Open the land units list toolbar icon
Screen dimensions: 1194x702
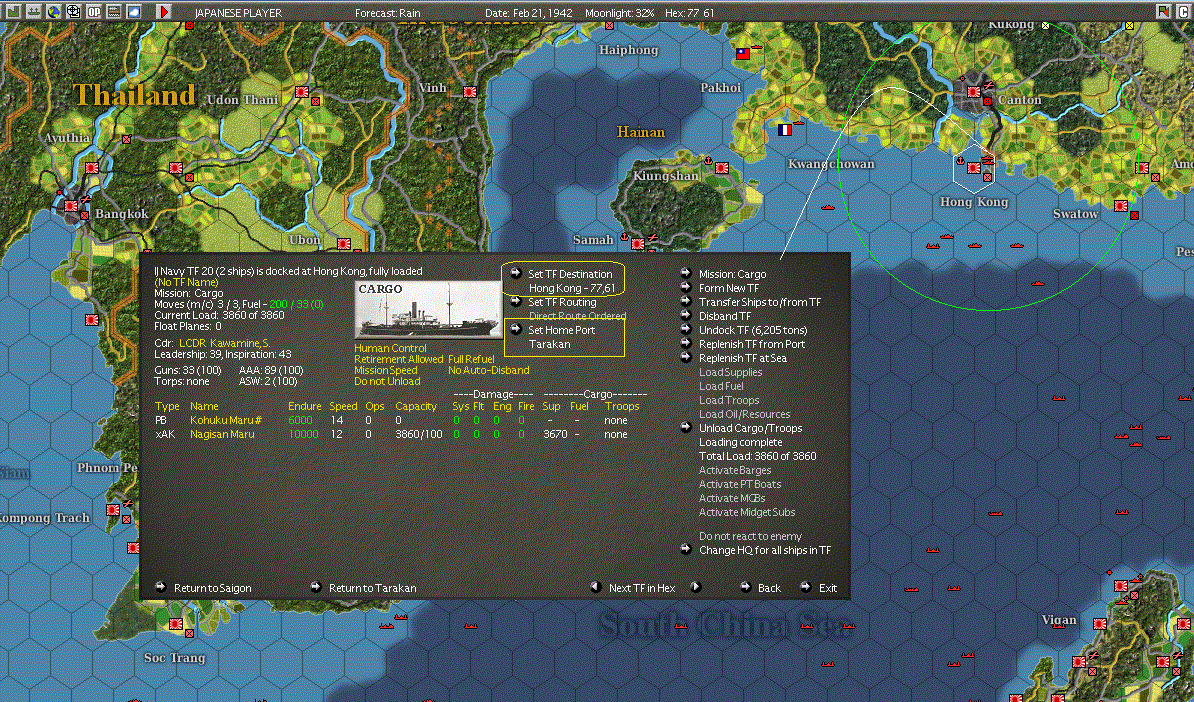(13, 11)
